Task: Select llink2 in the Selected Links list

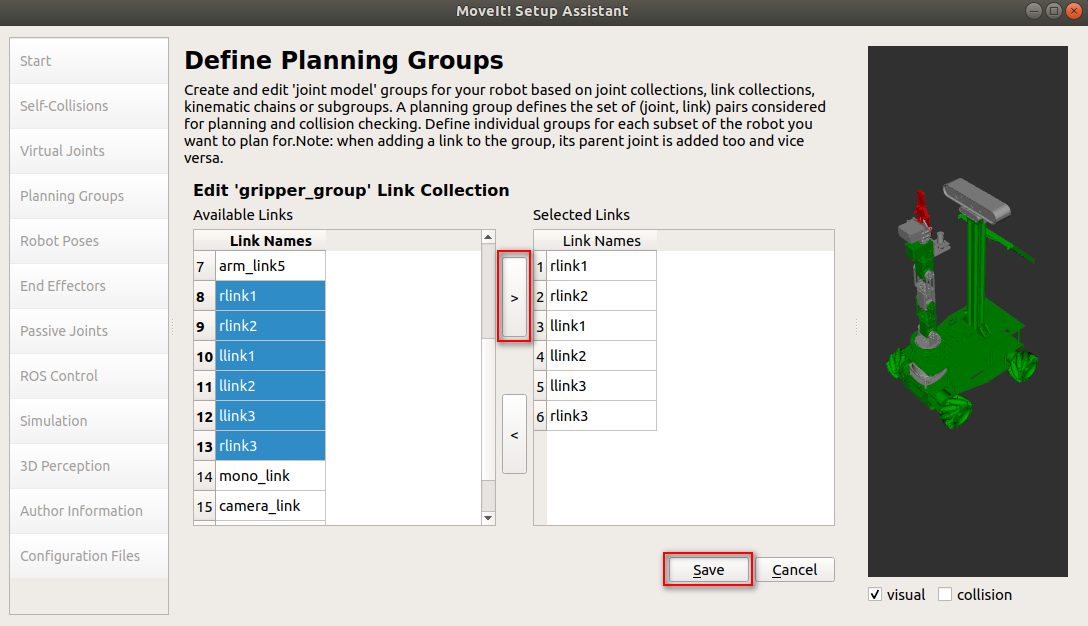Action: pos(601,356)
